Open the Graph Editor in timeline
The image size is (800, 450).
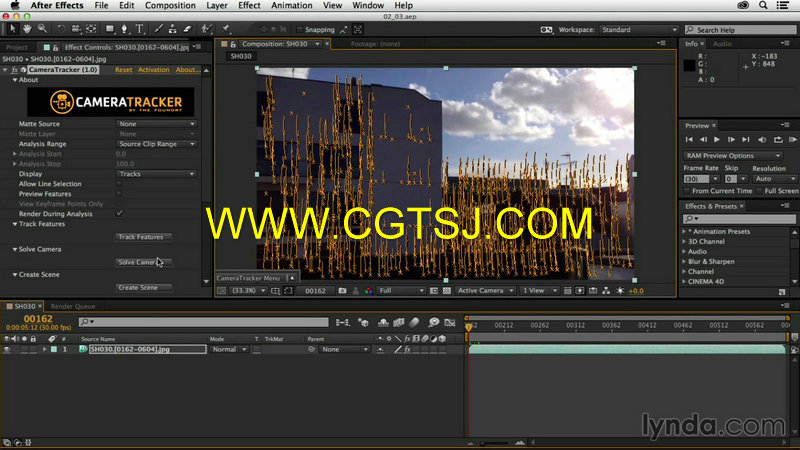click(x=449, y=322)
